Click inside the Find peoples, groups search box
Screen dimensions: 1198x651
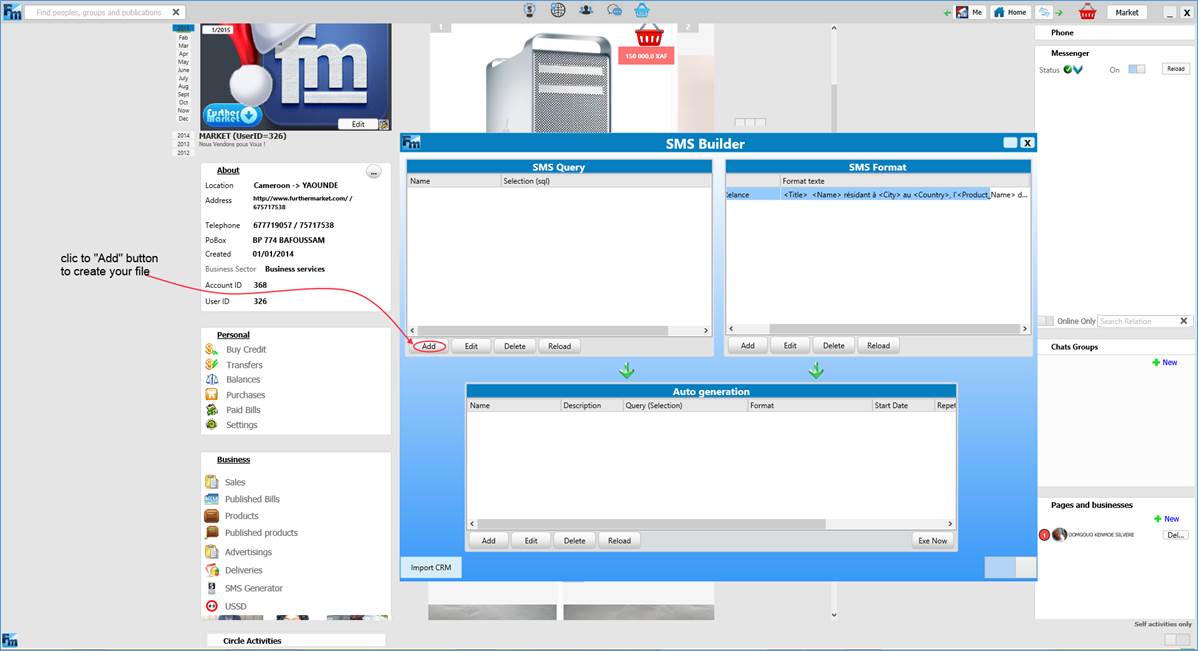click(x=99, y=12)
